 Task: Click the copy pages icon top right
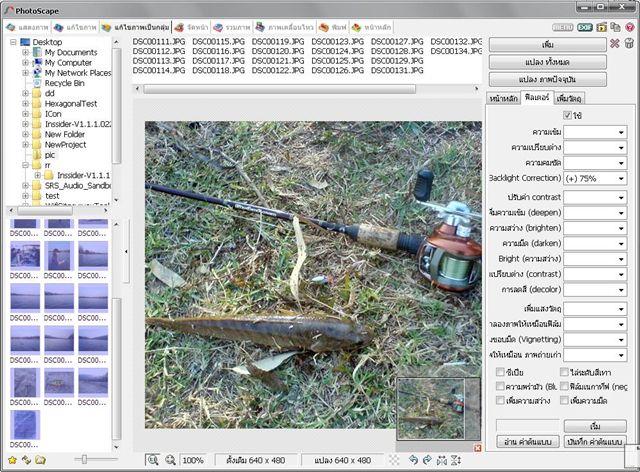coord(616,27)
